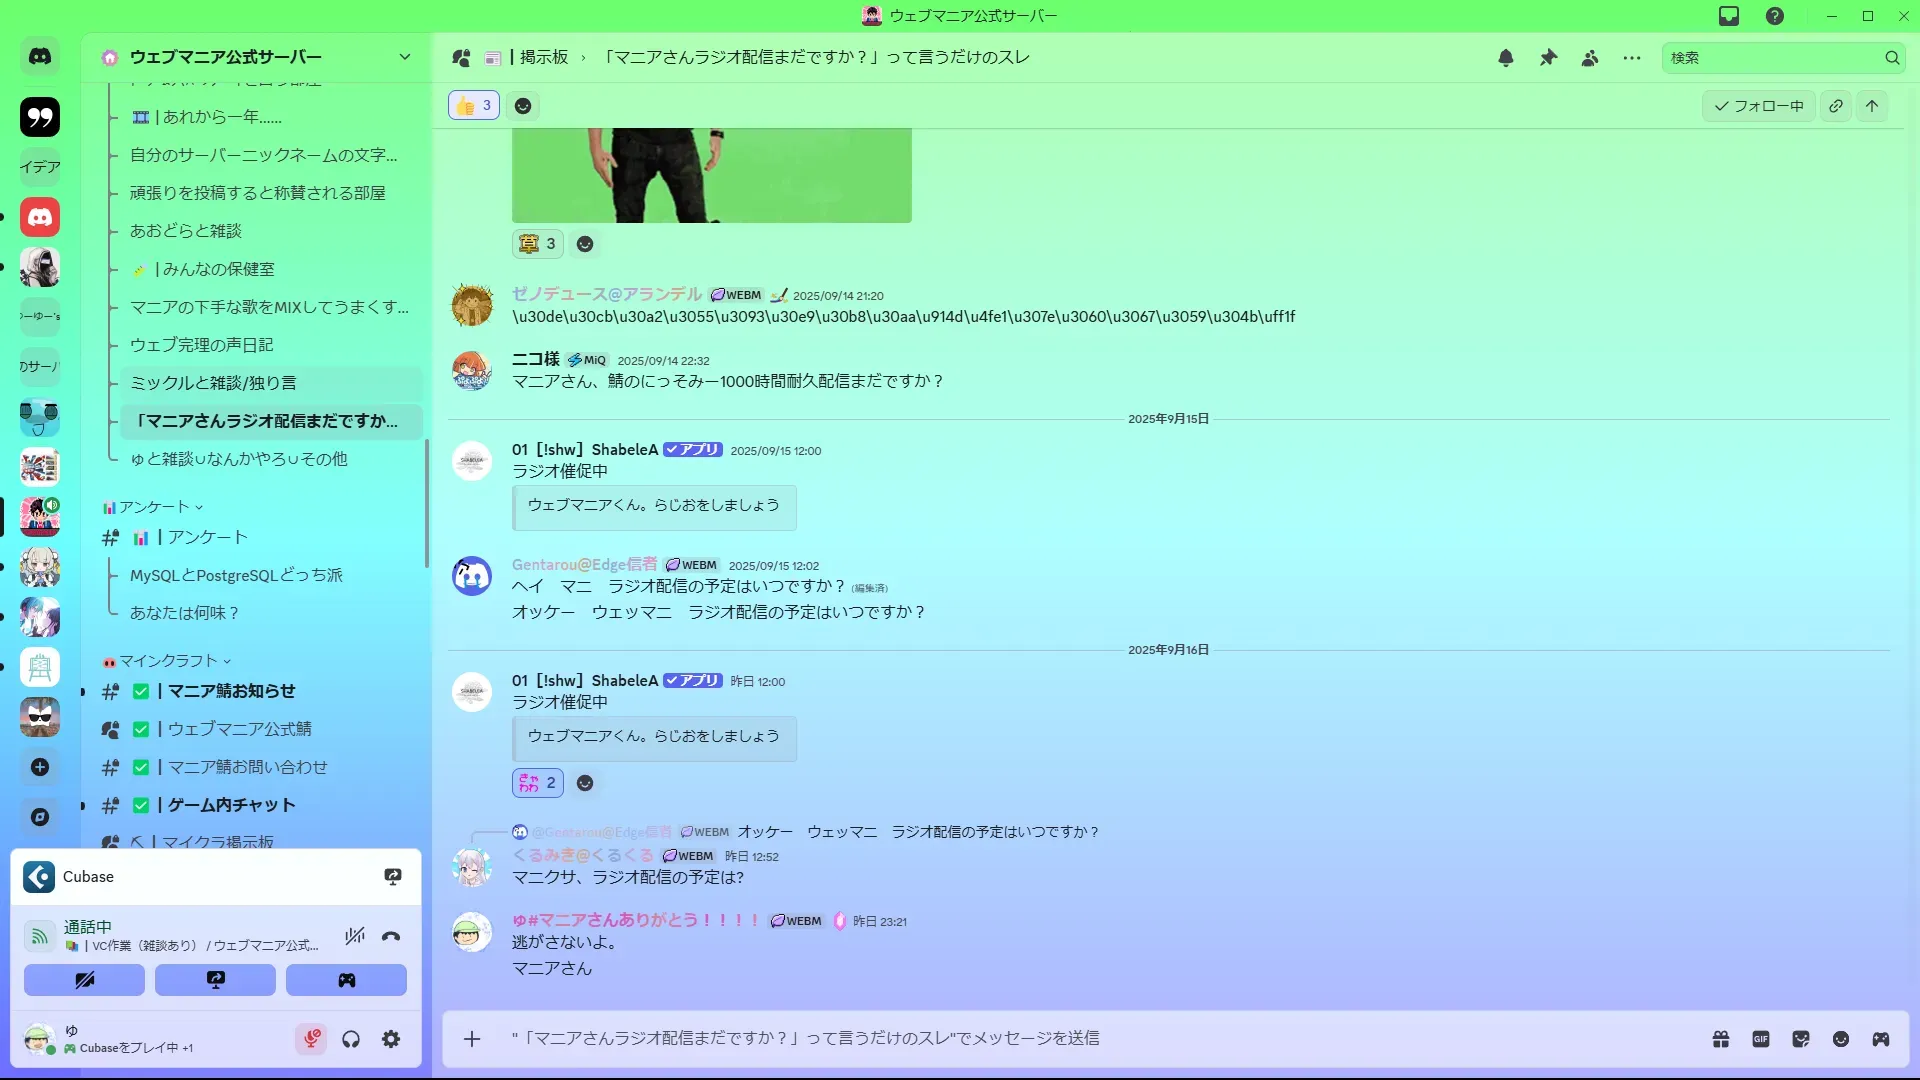The image size is (1920, 1080).
Task: Select マニア鯖お知らせ channel
Action: click(231, 691)
